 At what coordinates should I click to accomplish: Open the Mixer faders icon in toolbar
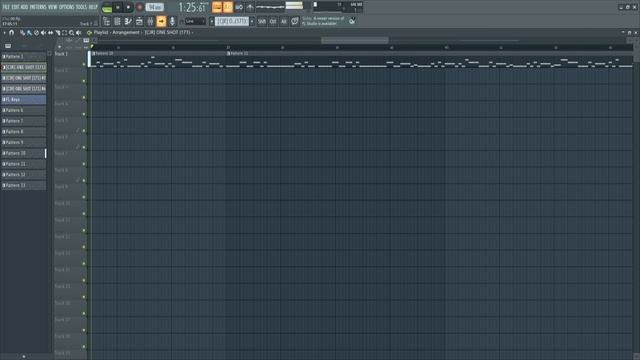coord(150,21)
